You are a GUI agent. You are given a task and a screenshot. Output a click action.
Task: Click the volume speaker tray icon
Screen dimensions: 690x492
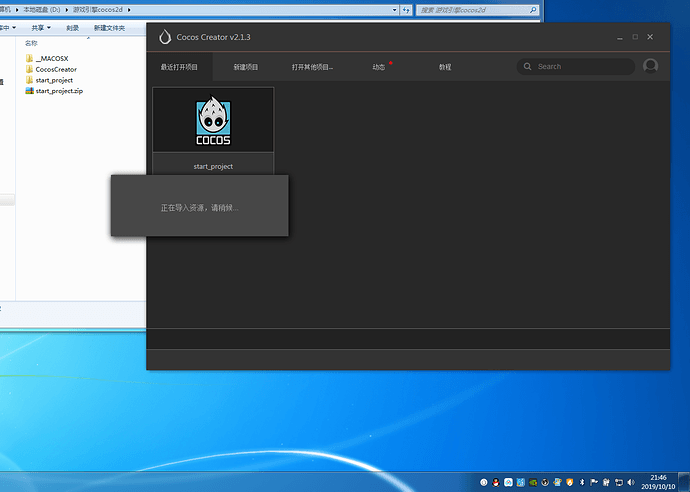(x=631, y=482)
